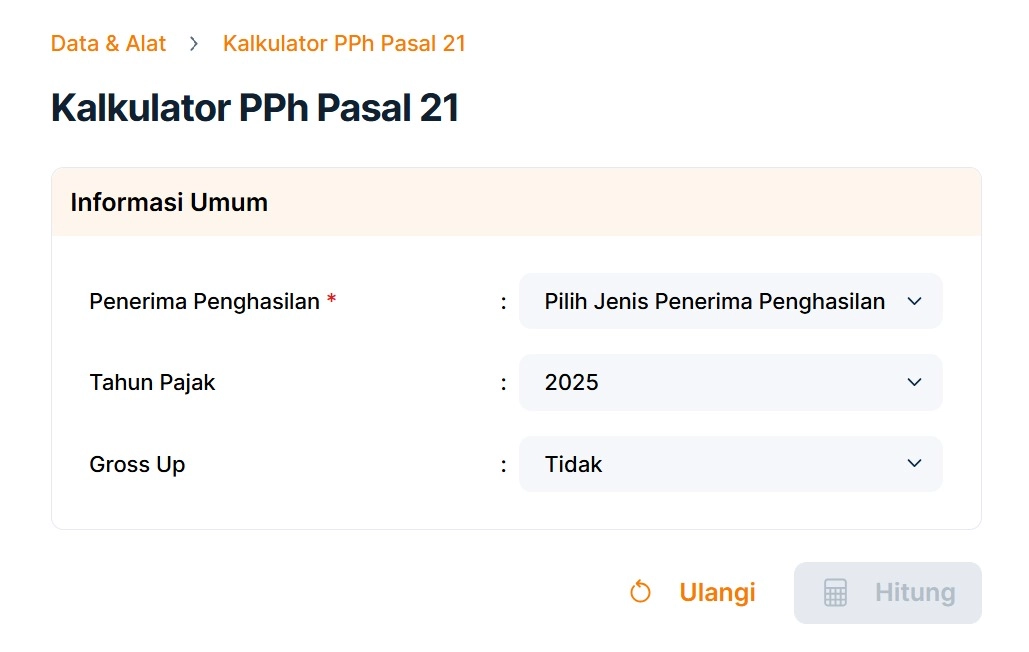
Task: Click the Gross Up field label
Action: (x=137, y=464)
